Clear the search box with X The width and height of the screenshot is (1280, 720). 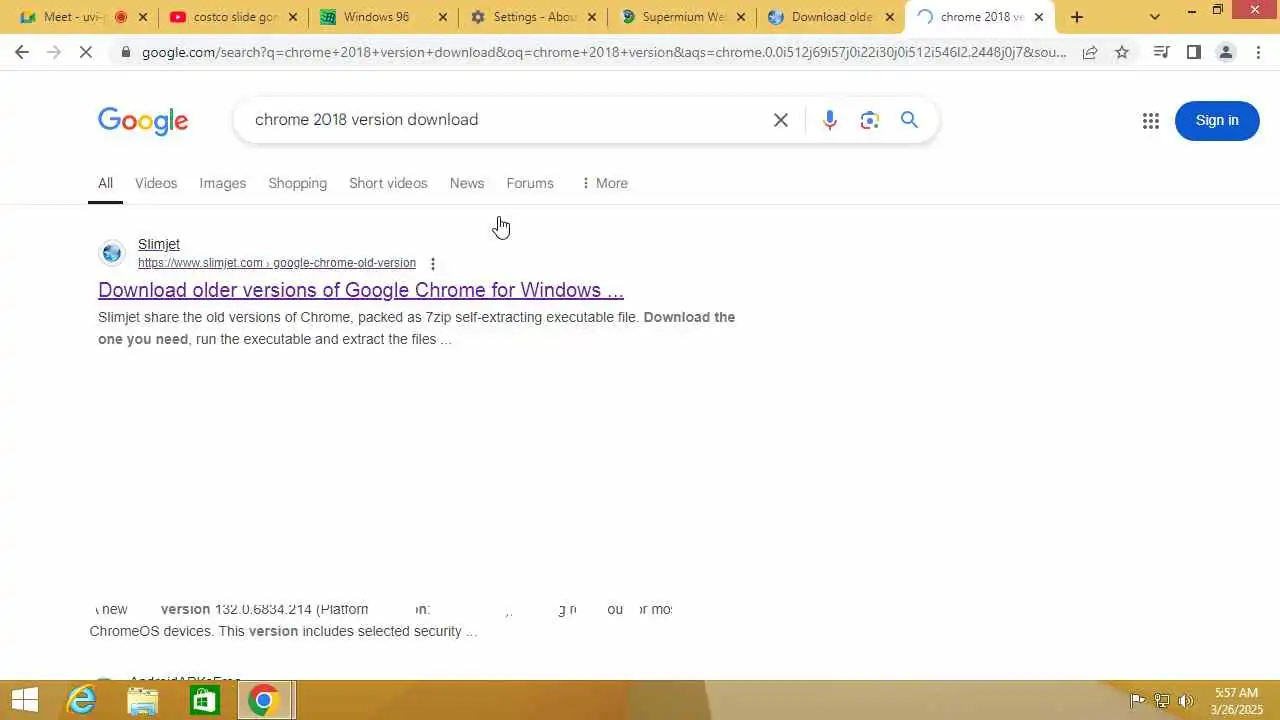click(781, 120)
